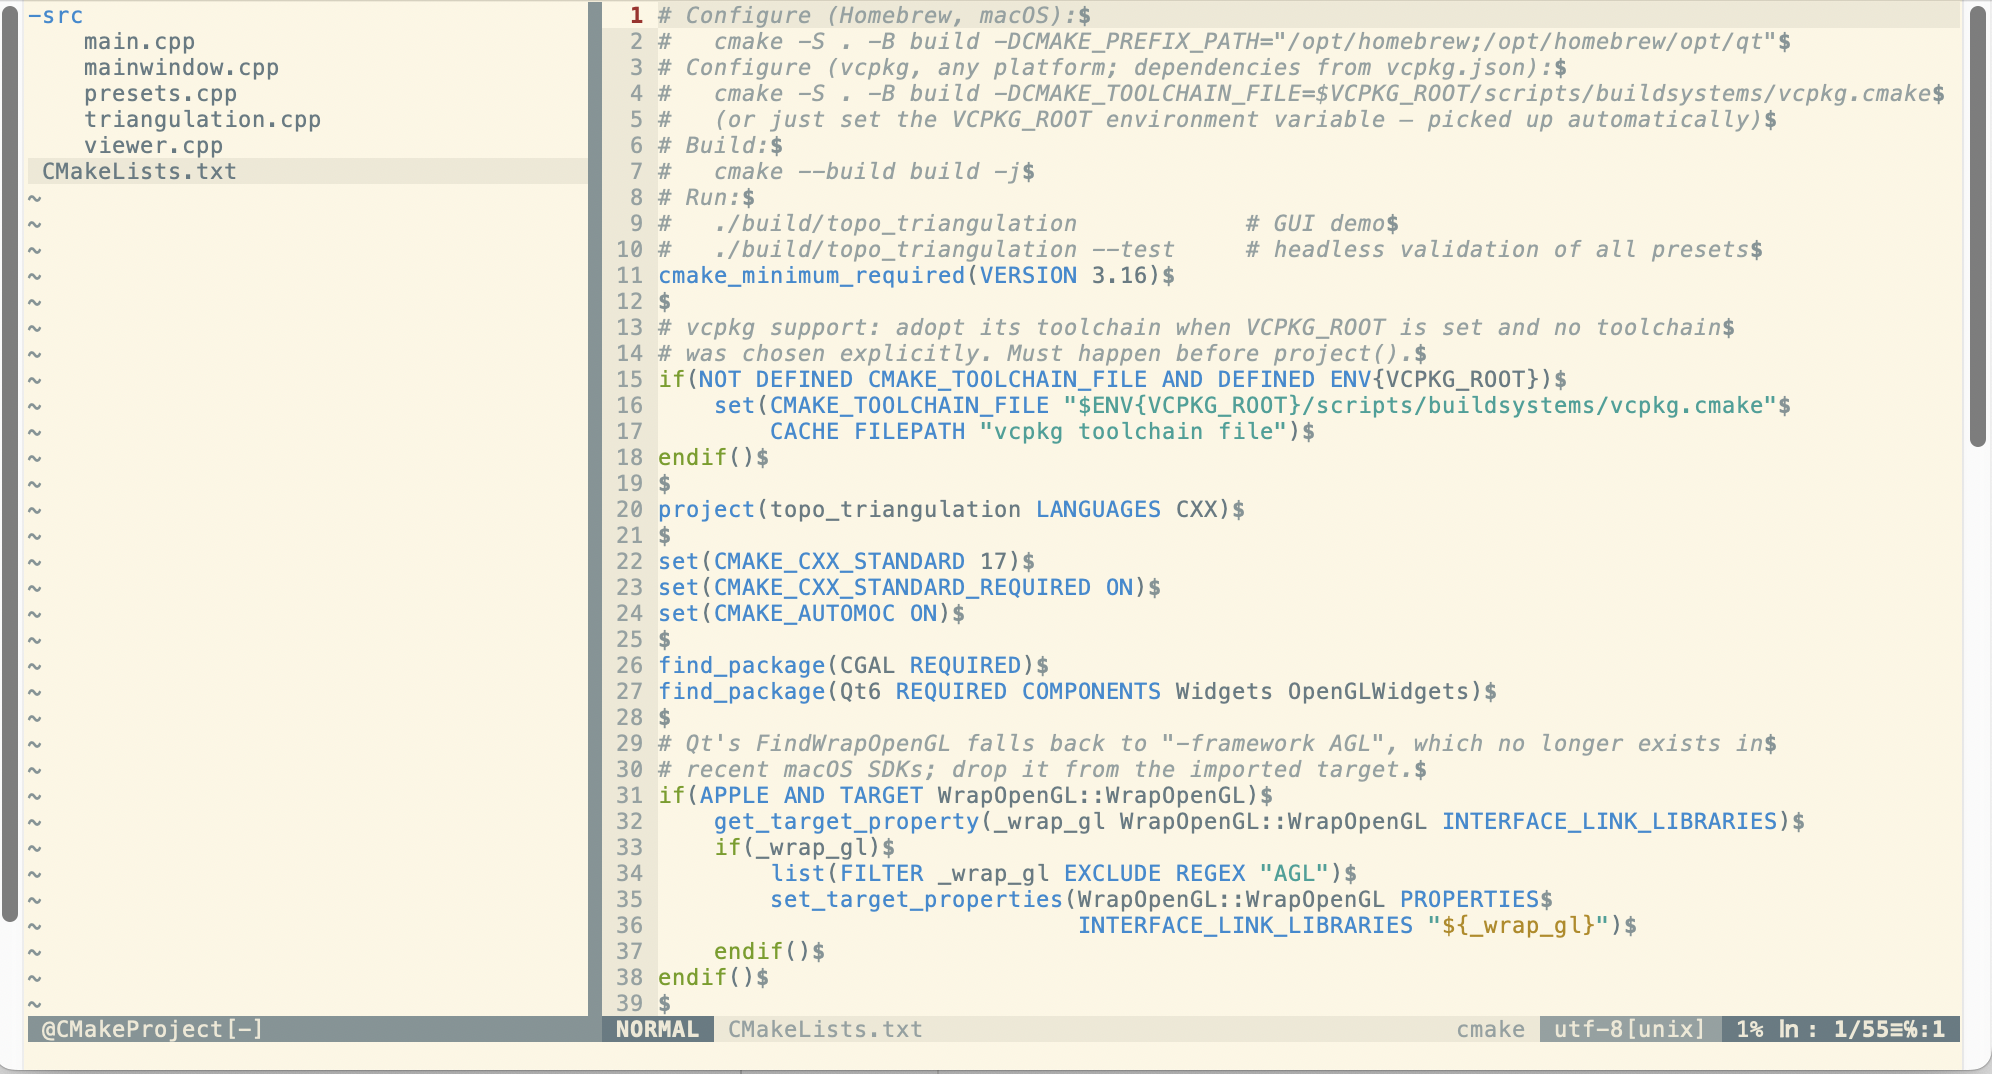1992x1074 pixels.
Task: Click the vcpkg.cmake path string on line 16
Action: pos(1420,406)
